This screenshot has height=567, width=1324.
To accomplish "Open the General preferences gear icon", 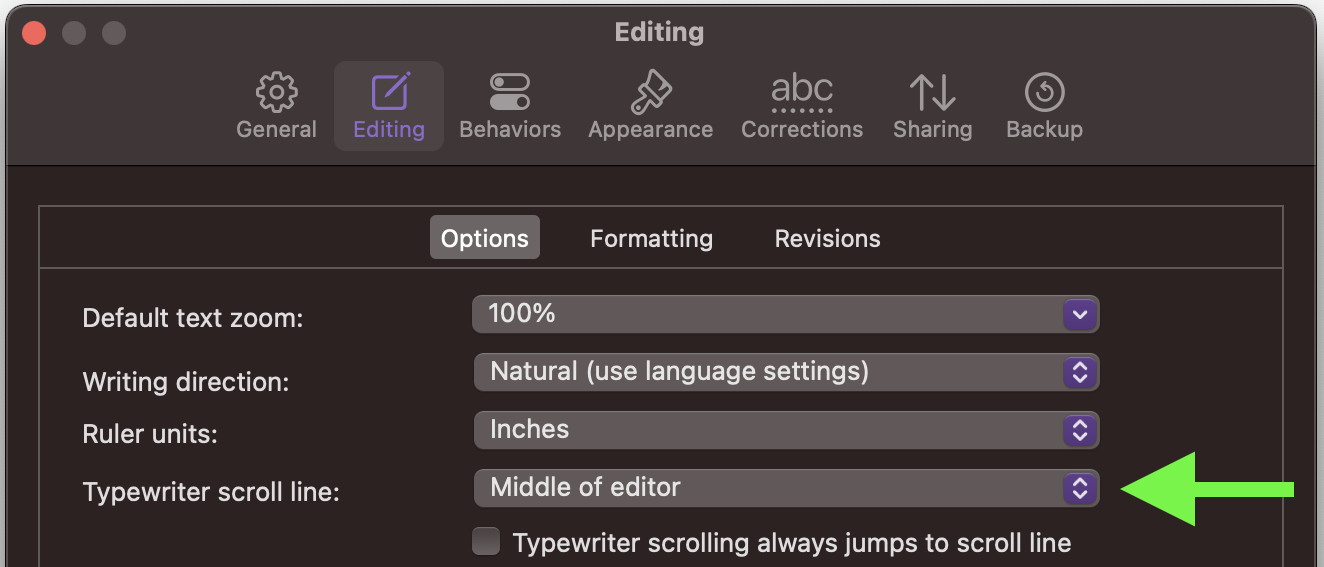I will point(276,93).
